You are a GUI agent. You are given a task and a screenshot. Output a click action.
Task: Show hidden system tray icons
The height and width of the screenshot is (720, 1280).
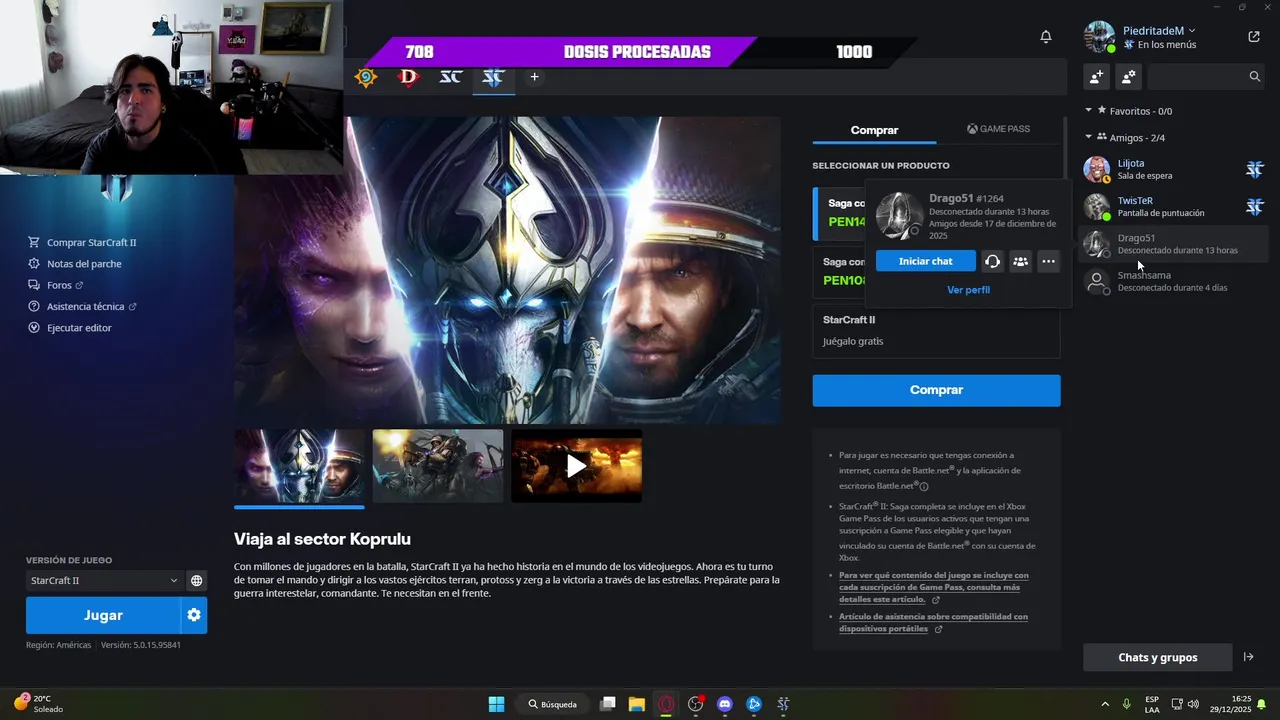coord(1105,704)
